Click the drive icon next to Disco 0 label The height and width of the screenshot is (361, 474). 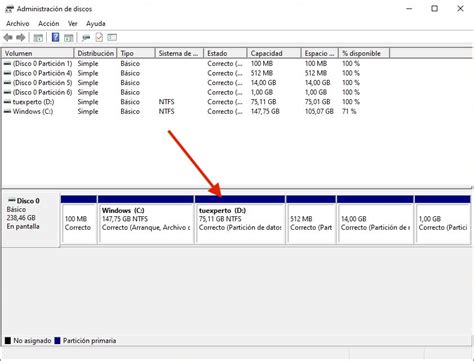click(12, 200)
